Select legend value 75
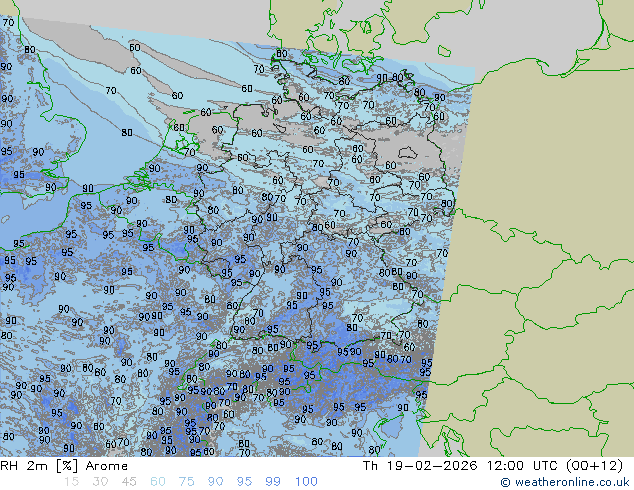The image size is (634, 490). [186, 482]
